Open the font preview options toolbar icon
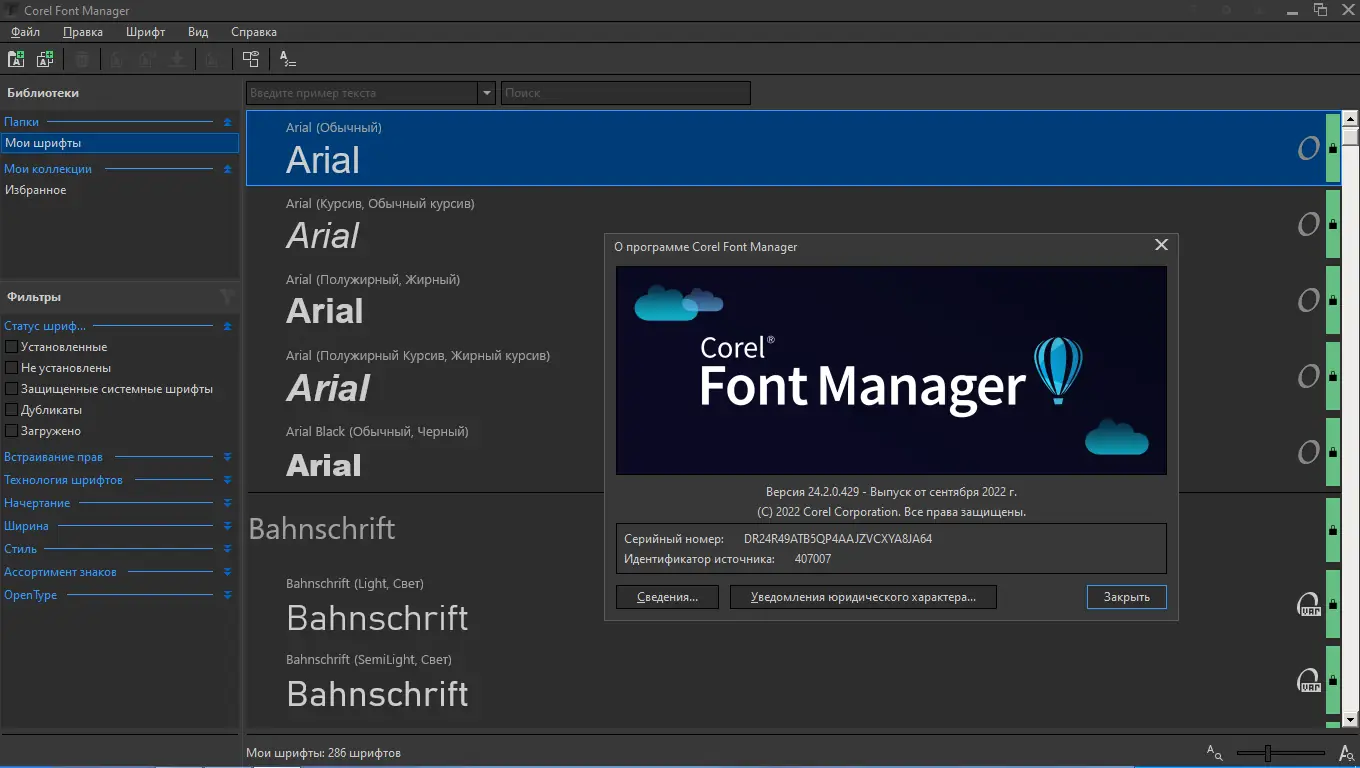The image size is (1360, 768). (x=288, y=59)
